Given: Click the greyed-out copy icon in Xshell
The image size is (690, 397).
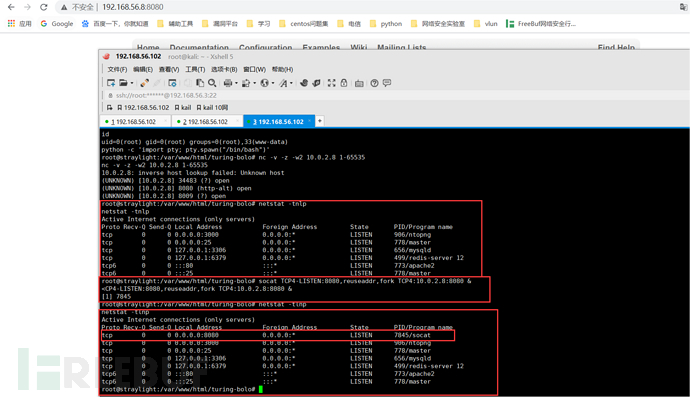Looking at the screenshot, I should [188, 83].
